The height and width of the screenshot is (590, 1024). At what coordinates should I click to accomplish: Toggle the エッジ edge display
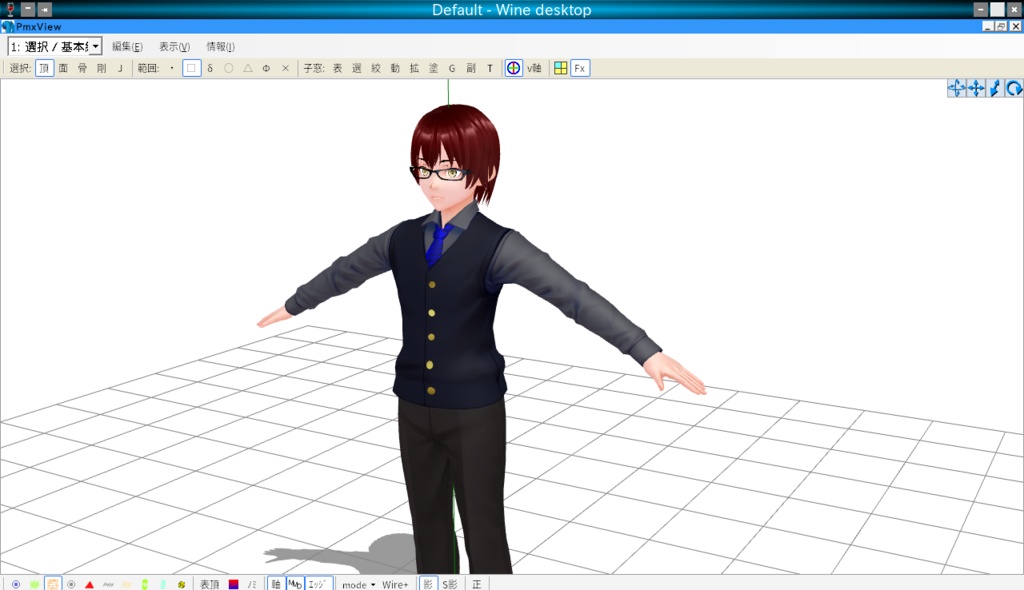click(x=314, y=582)
